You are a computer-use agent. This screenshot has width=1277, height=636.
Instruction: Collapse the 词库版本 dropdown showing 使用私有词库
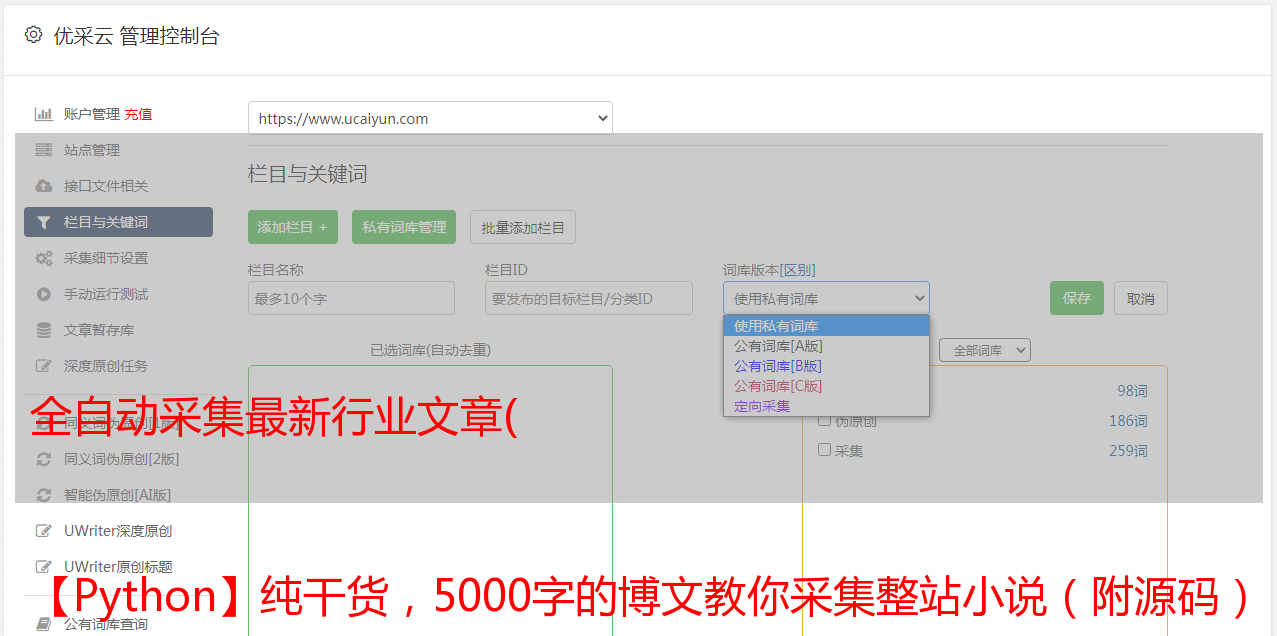coord(826,298)
